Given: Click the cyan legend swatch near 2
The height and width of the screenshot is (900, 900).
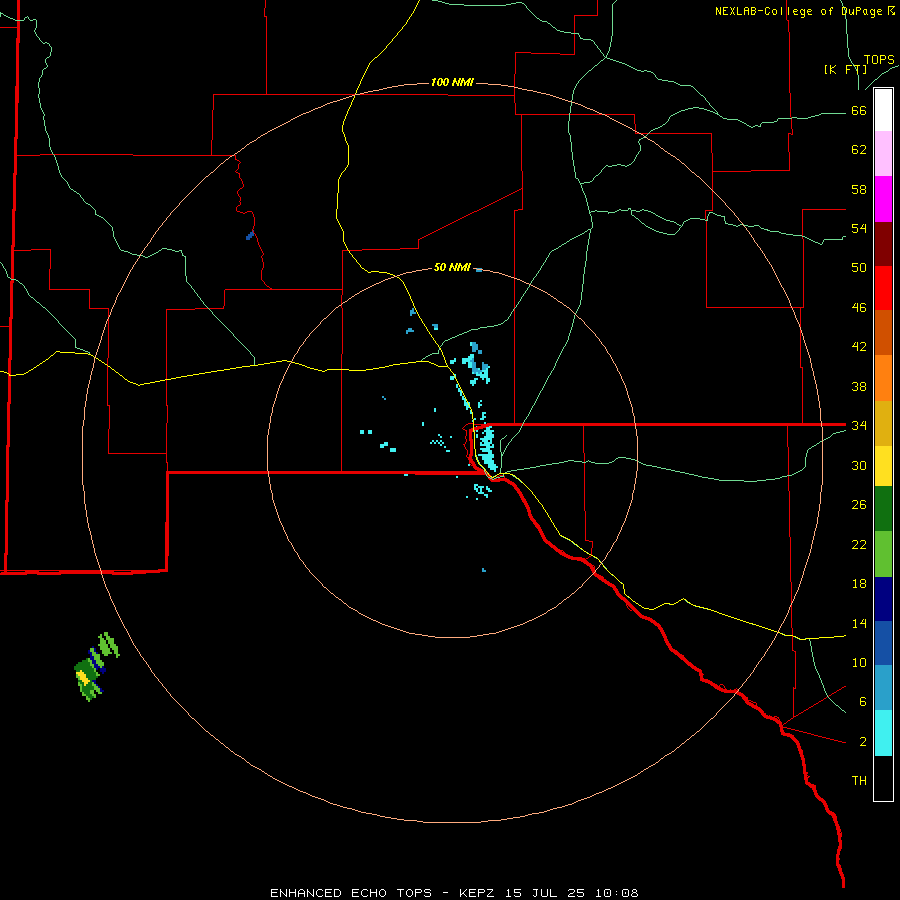Looking at the screenshot, I should coord(883,733).
